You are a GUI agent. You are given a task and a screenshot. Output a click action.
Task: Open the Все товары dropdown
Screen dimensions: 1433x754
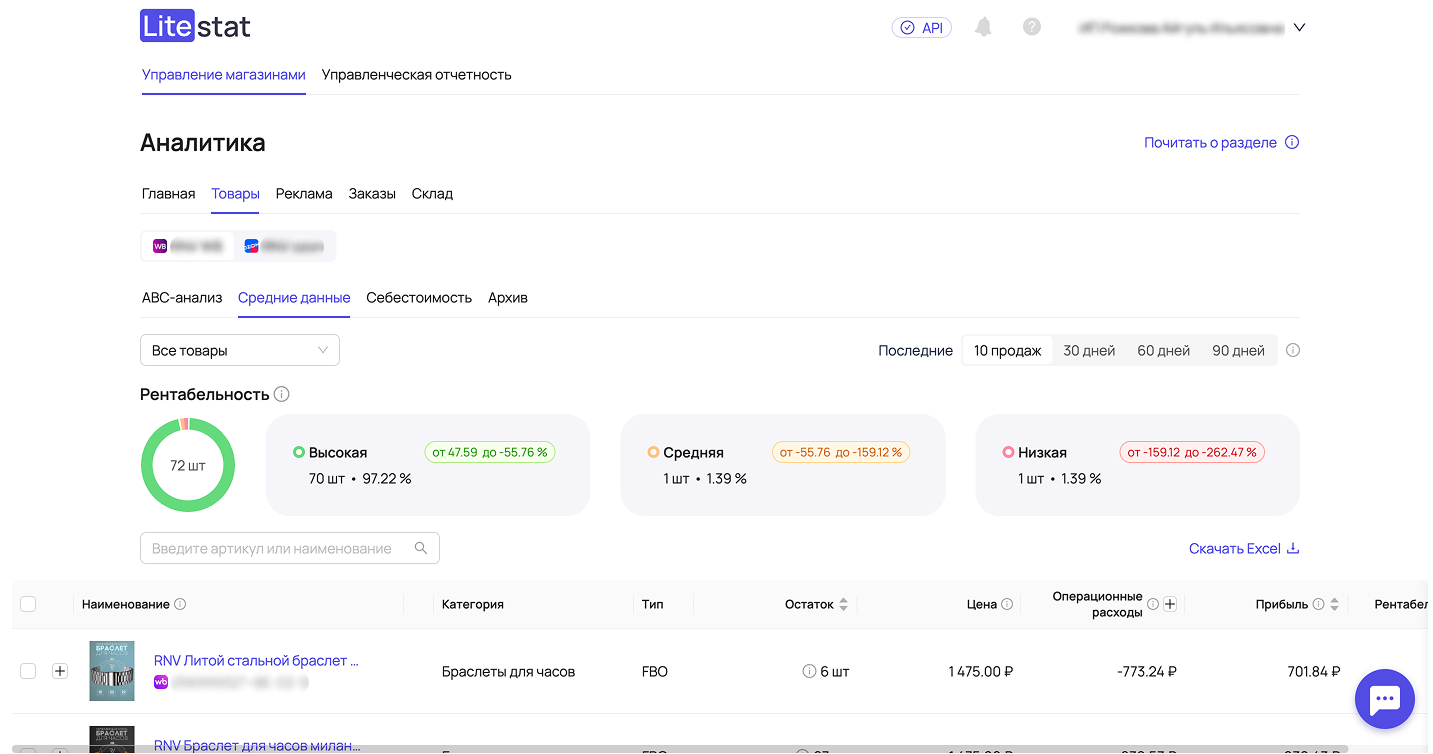point(240,351)
